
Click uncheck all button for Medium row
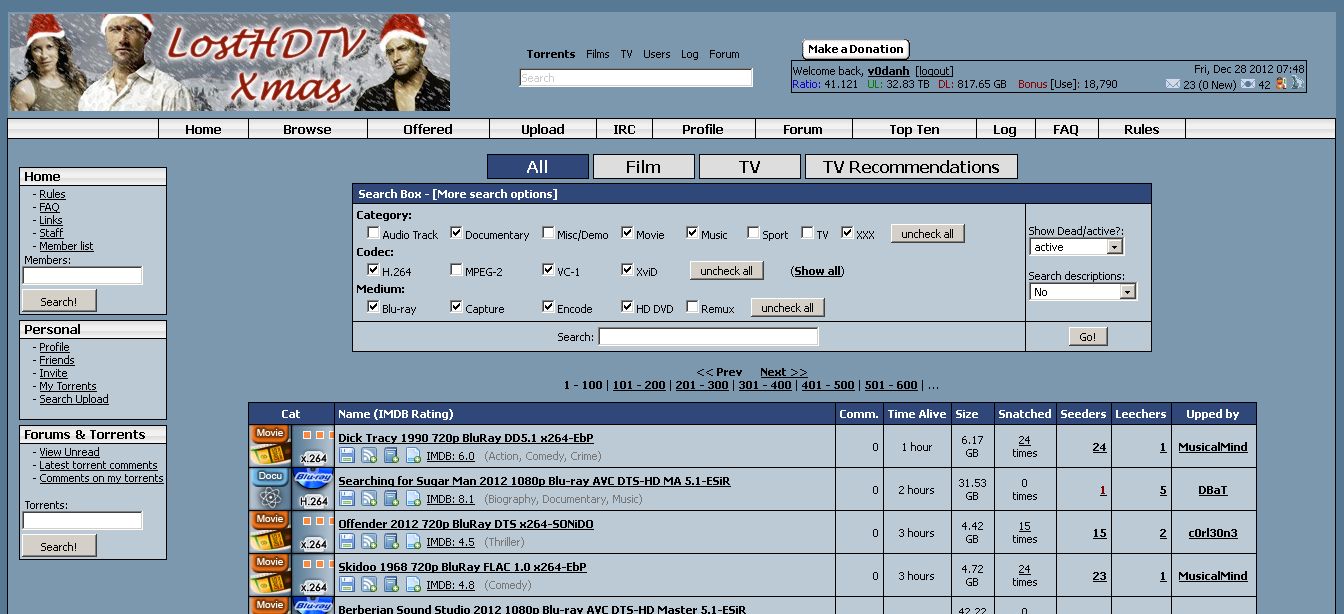coord(788,308)
